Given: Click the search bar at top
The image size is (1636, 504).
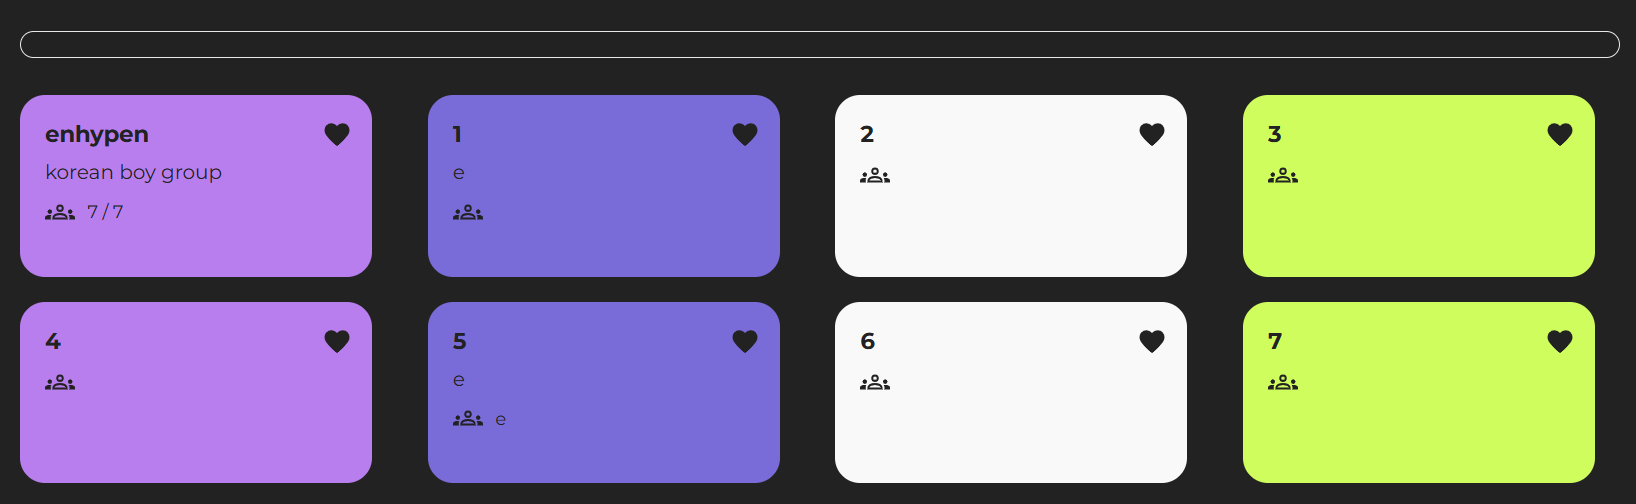Looking at the screenshot, I should [819, 44].
